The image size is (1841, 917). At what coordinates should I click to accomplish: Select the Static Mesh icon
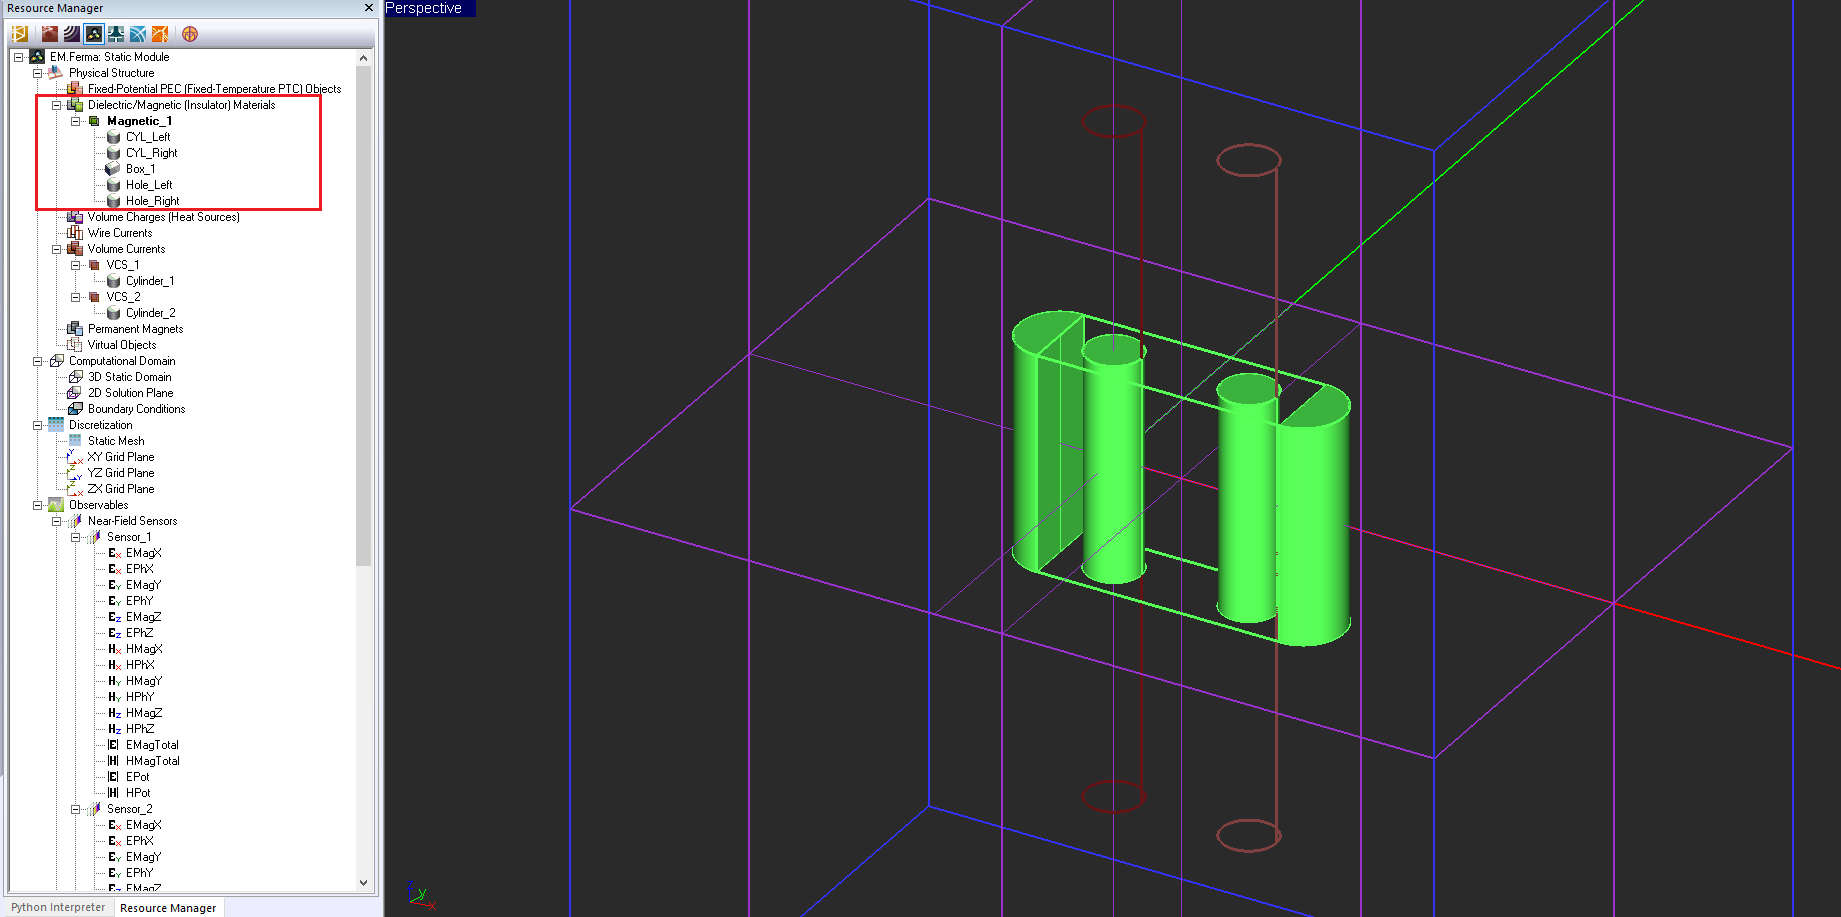point(75,441)
